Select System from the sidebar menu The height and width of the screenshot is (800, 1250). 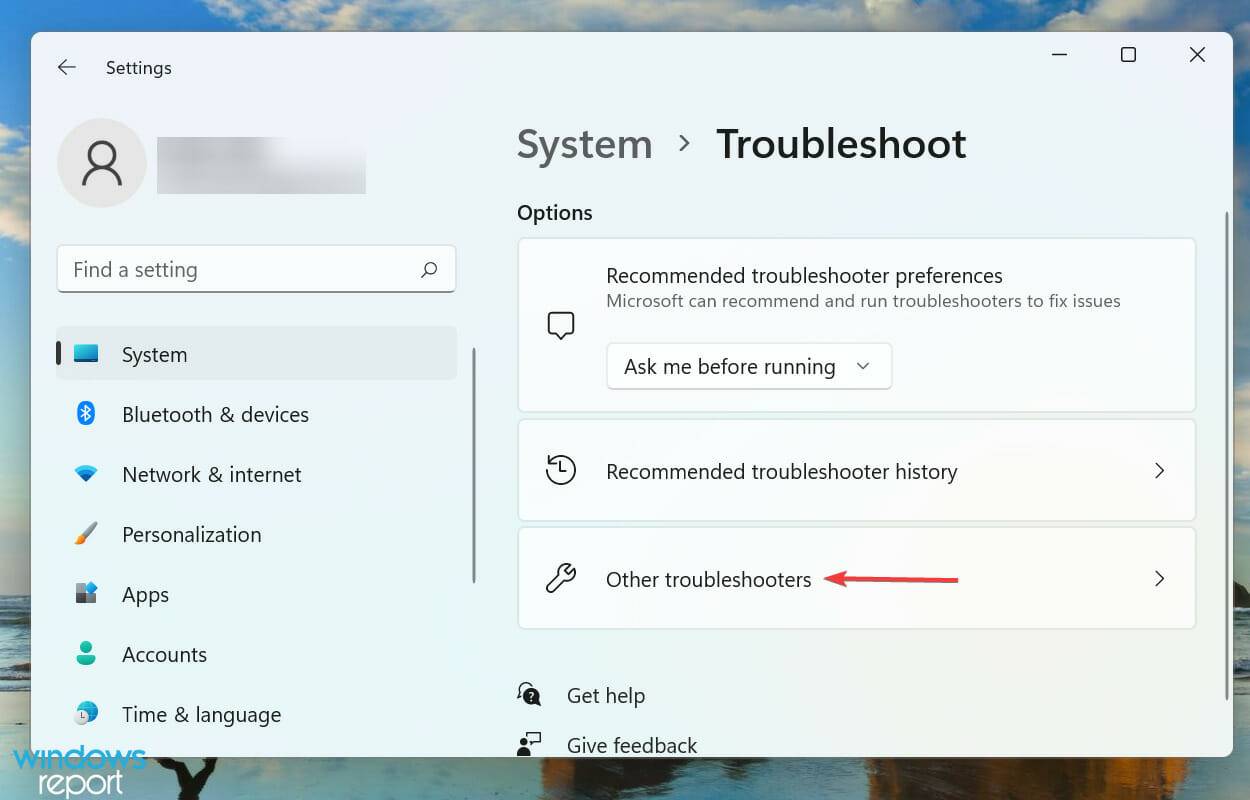pyautogui.click(x=154, y=354)
